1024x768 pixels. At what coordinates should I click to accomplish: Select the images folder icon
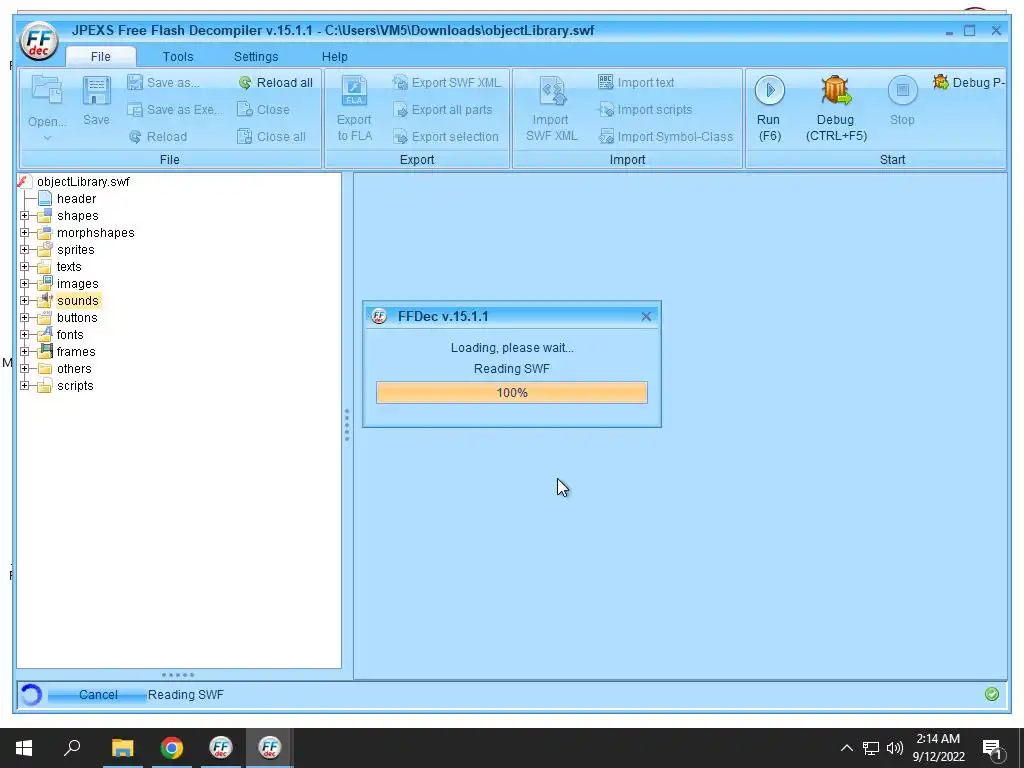click(44, 283)
